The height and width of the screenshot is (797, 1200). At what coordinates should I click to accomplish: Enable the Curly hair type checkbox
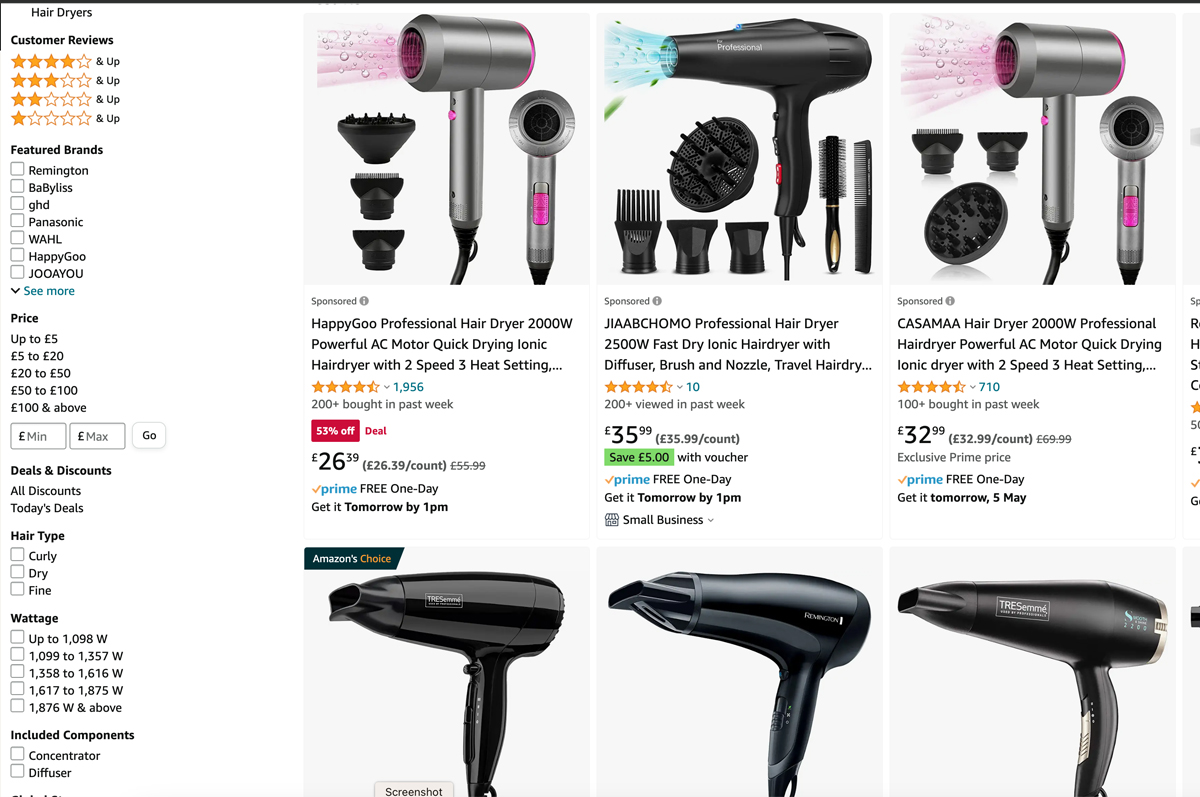point(17,555)
